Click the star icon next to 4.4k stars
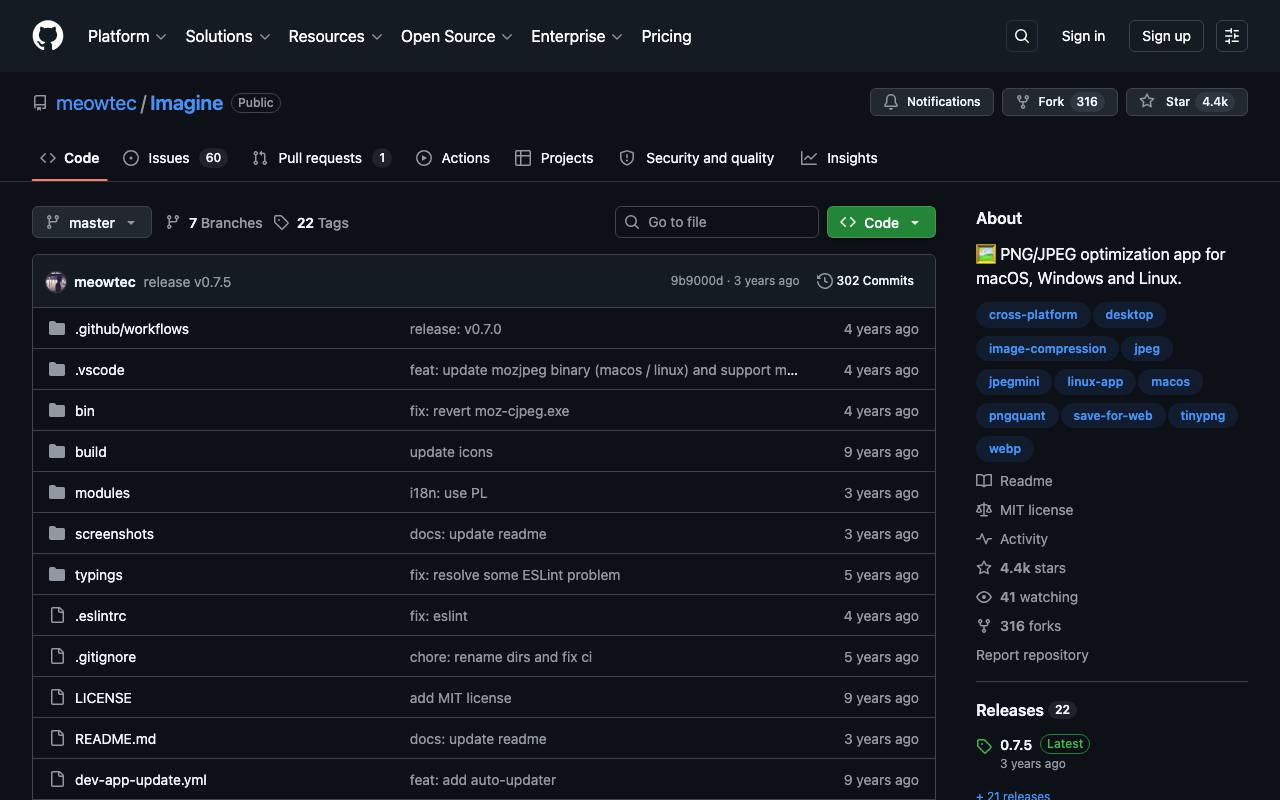1280x800 pixels. coord(984,568)
